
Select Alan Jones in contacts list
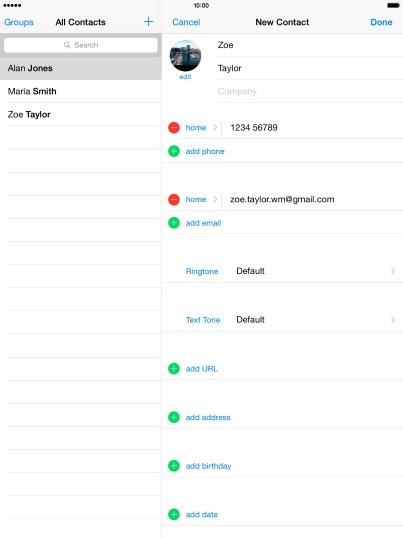81,68
